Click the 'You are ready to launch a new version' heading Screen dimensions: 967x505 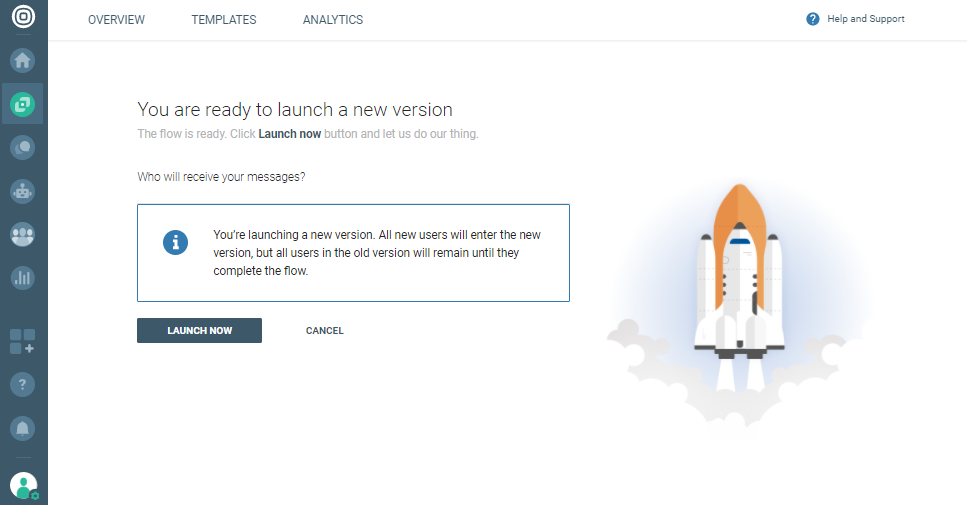pos(295,110)
